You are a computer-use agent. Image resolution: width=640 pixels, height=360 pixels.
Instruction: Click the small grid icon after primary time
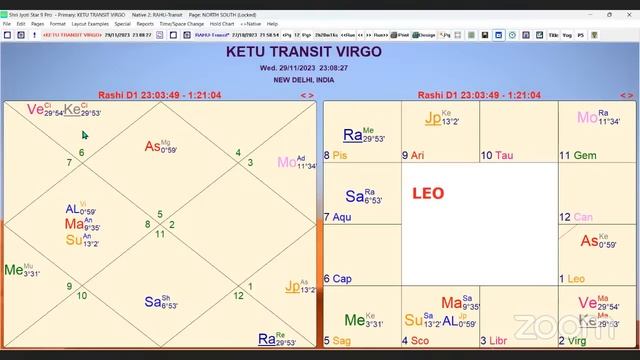pos(160,35)
